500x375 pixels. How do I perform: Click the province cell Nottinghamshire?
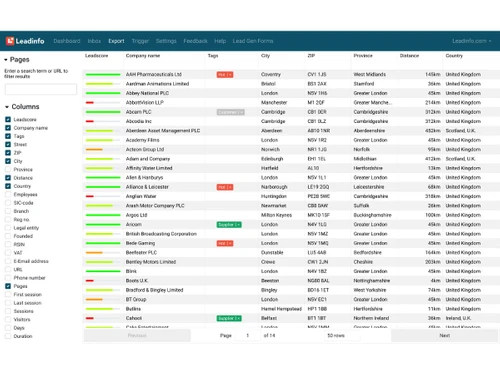click(372, 281)
